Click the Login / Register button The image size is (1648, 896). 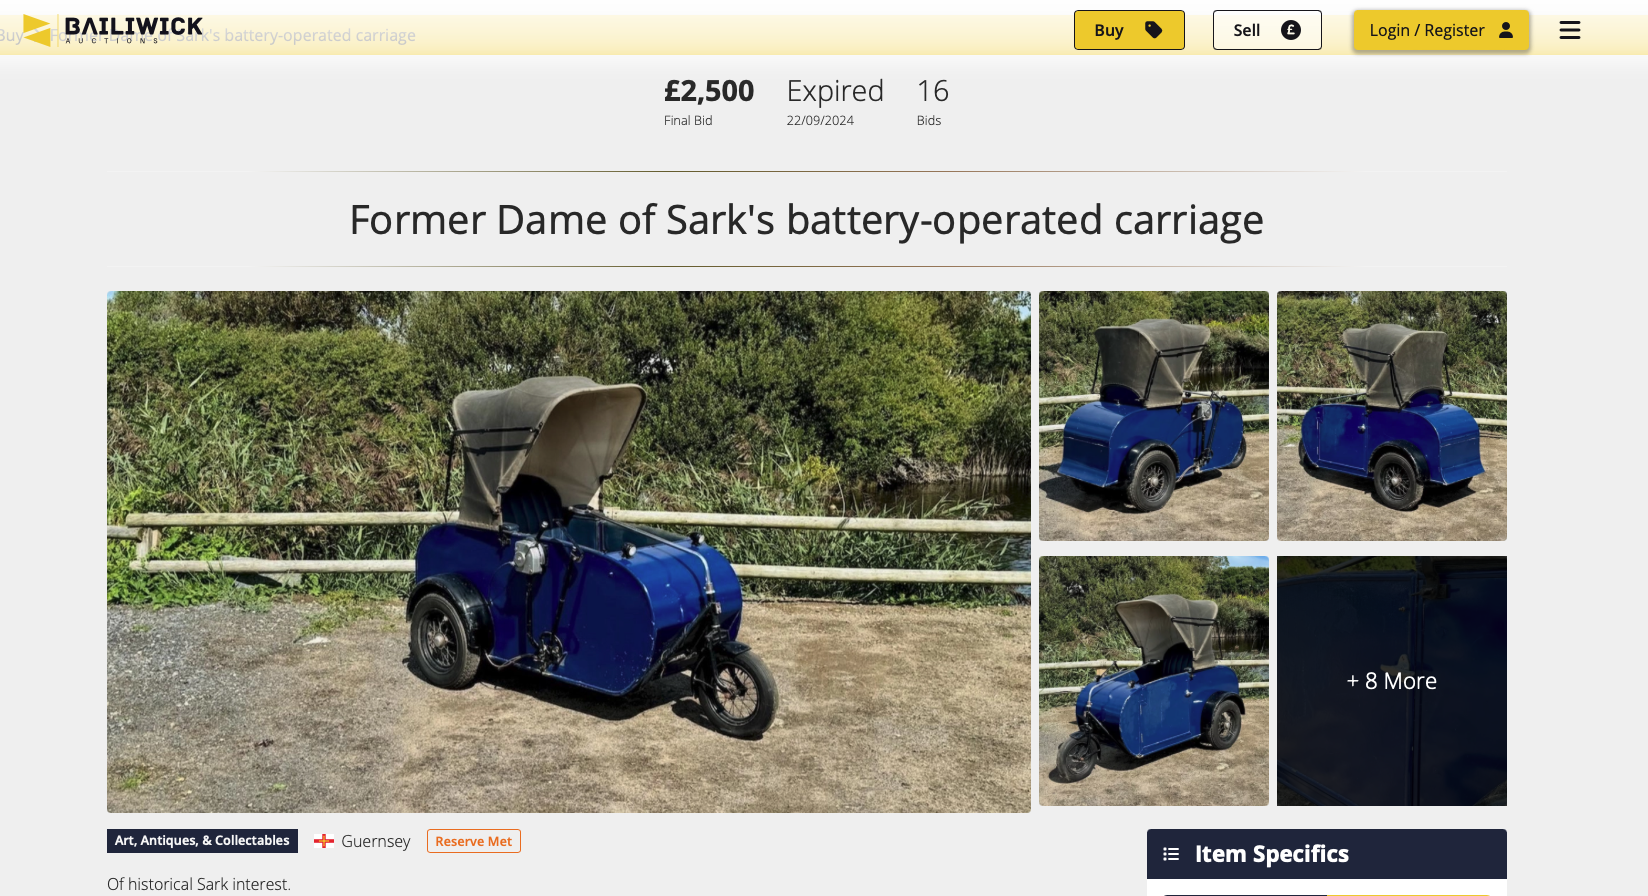coord(1441,30)
